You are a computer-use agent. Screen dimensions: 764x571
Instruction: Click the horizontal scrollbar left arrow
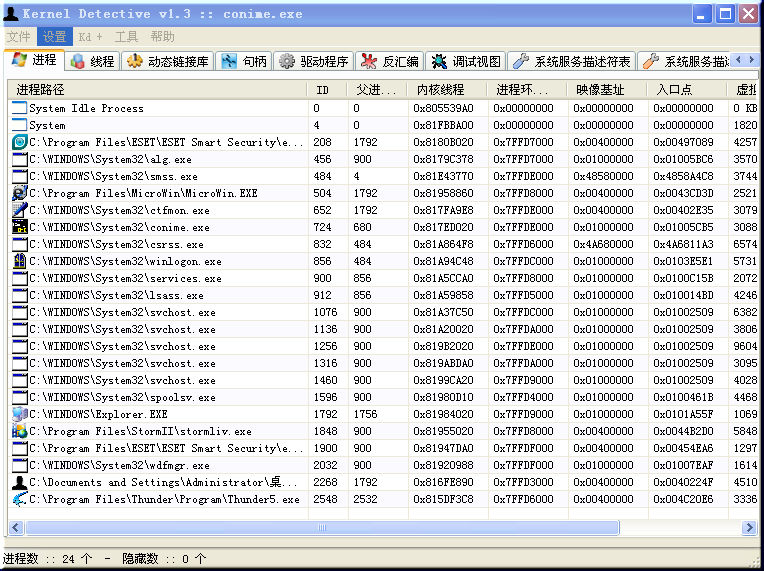[x=16, y=527]
